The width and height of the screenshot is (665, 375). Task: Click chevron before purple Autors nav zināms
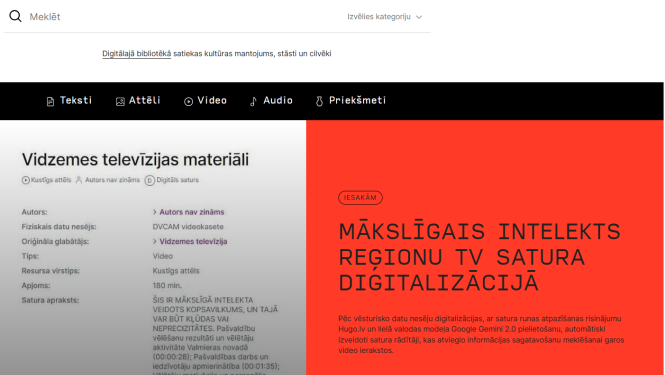point(155,212)
